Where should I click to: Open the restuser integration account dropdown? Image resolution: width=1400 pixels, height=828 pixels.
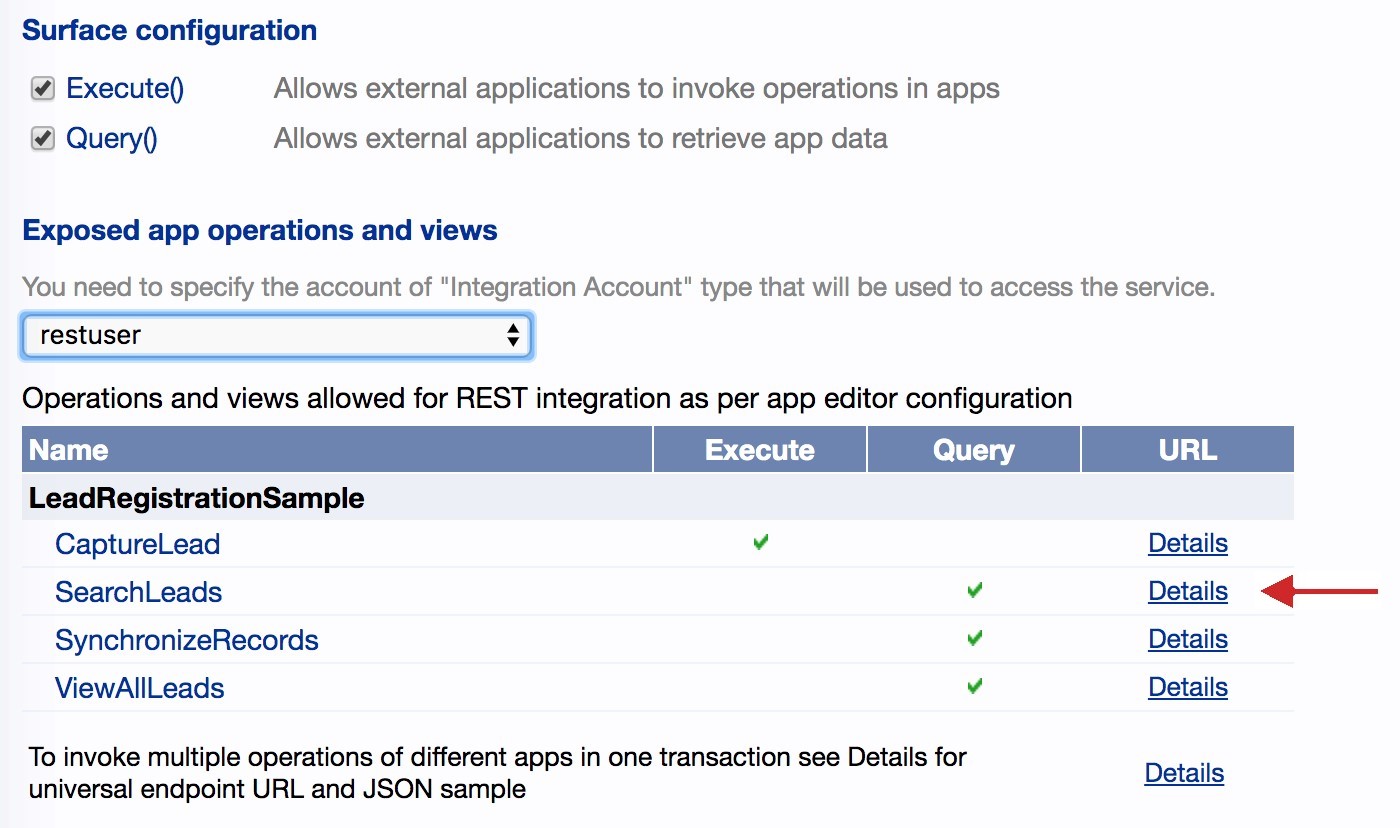[x=277, y=336]
